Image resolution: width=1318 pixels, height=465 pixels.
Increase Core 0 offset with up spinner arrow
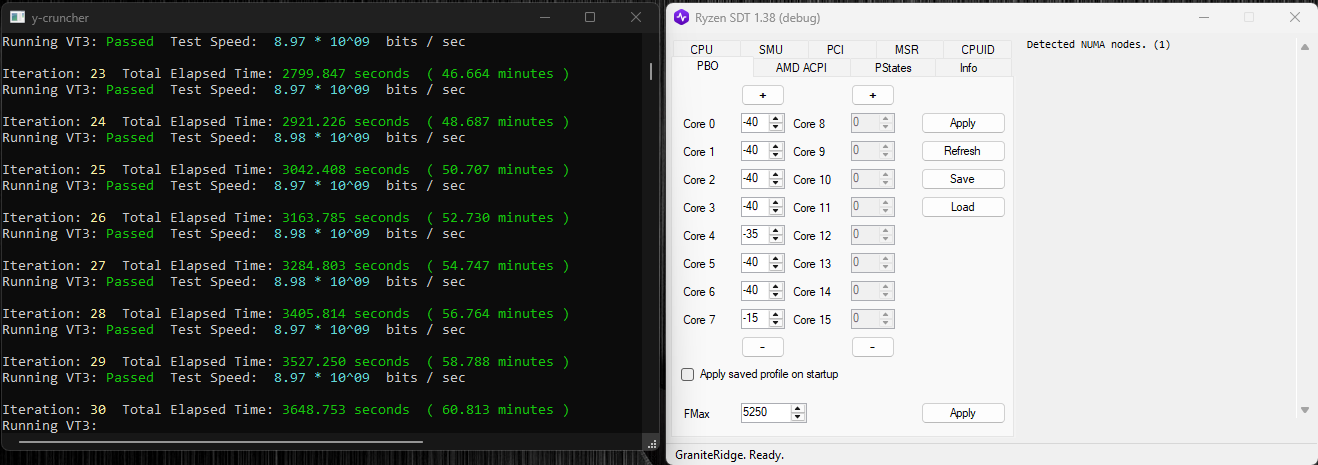click(776, 119)
